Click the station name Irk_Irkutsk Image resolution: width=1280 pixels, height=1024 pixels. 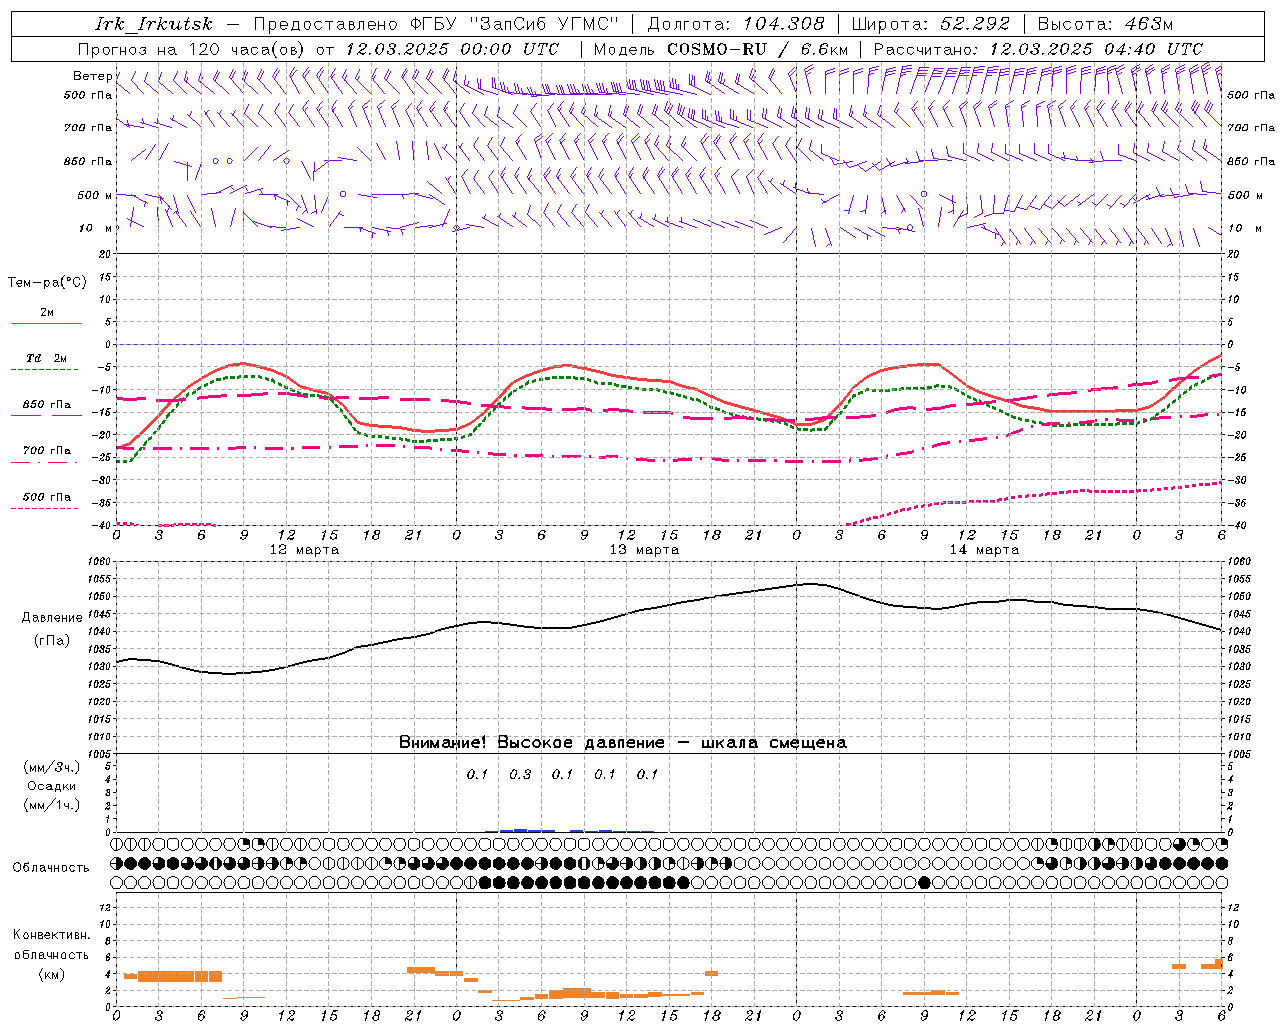[153, 24]
